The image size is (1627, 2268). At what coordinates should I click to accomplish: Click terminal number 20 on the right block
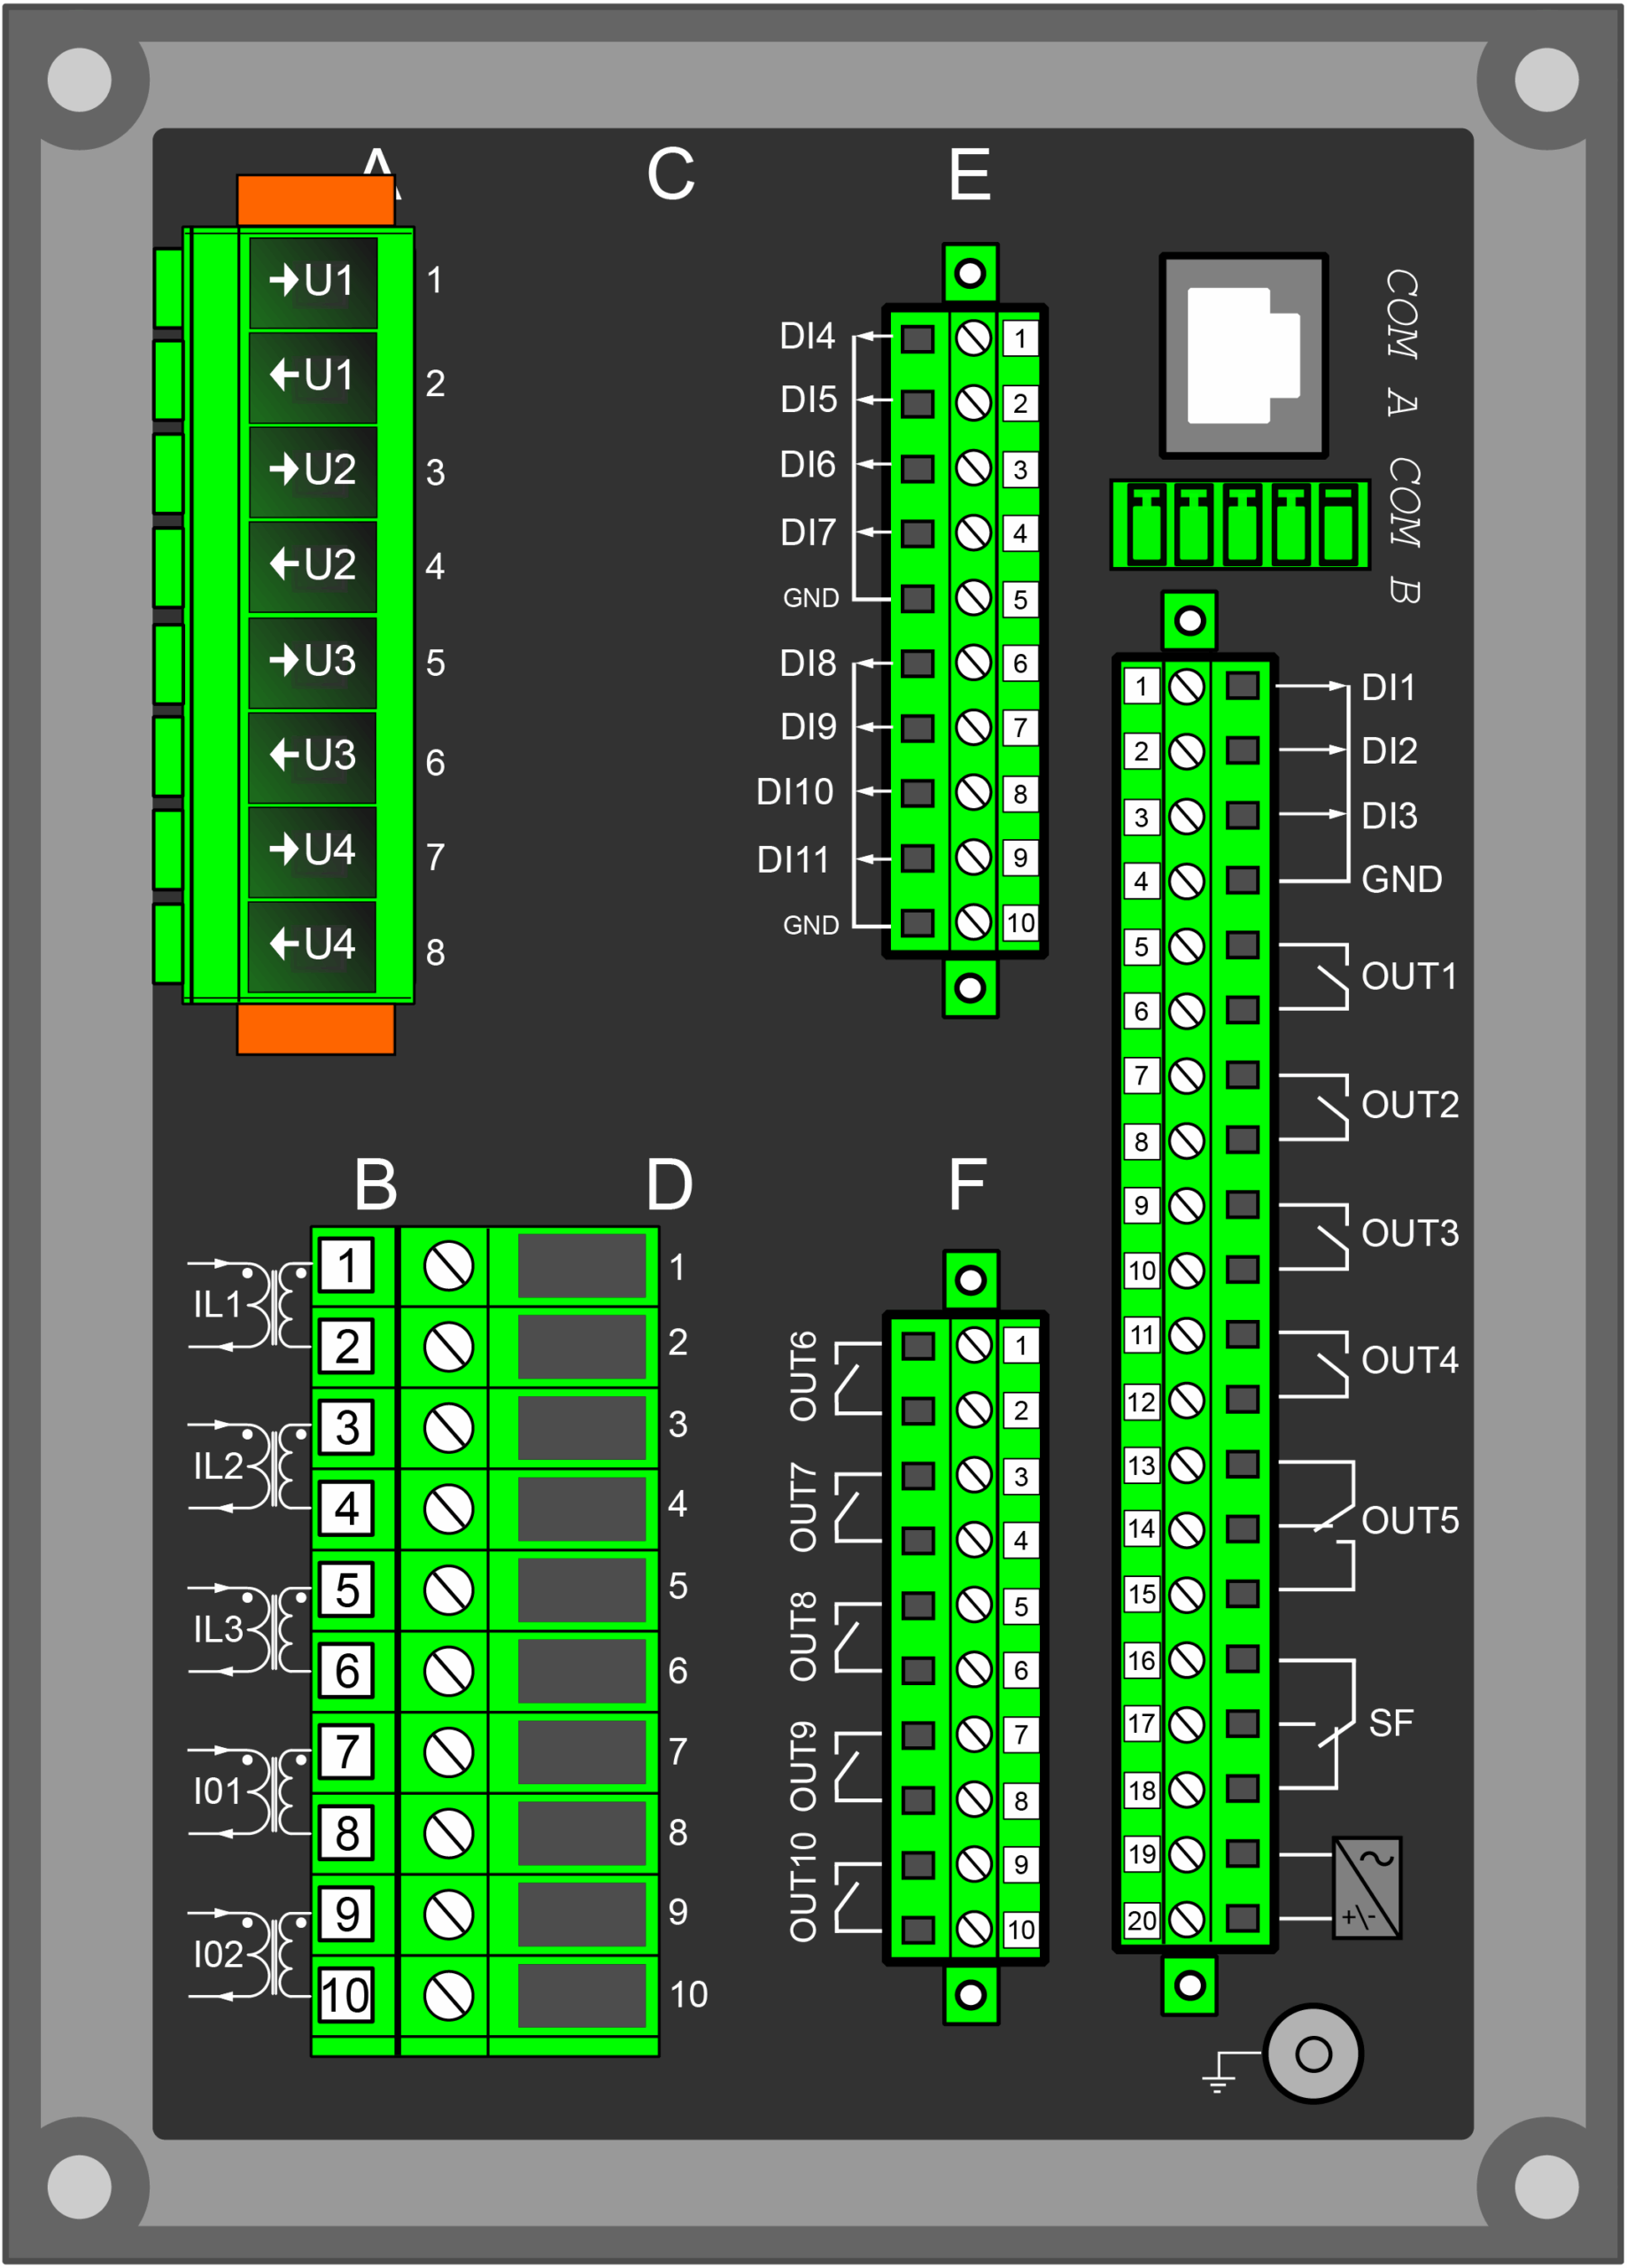click(1141, 1920)
